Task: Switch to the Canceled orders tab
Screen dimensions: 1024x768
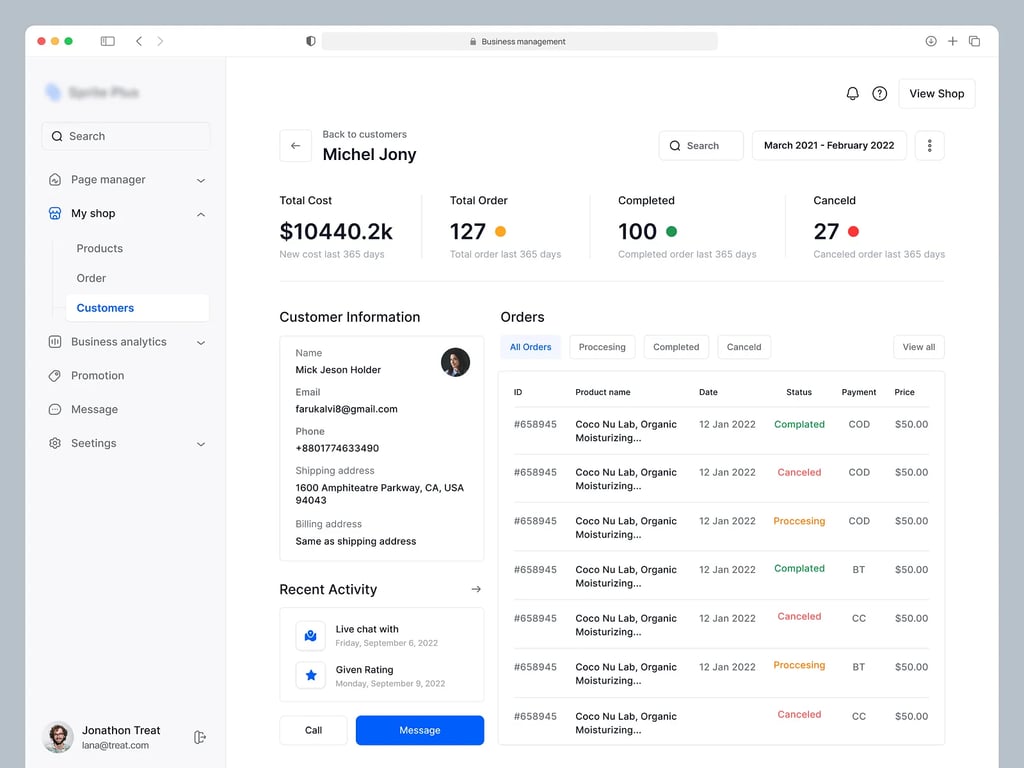Action: tap(743, 346)
